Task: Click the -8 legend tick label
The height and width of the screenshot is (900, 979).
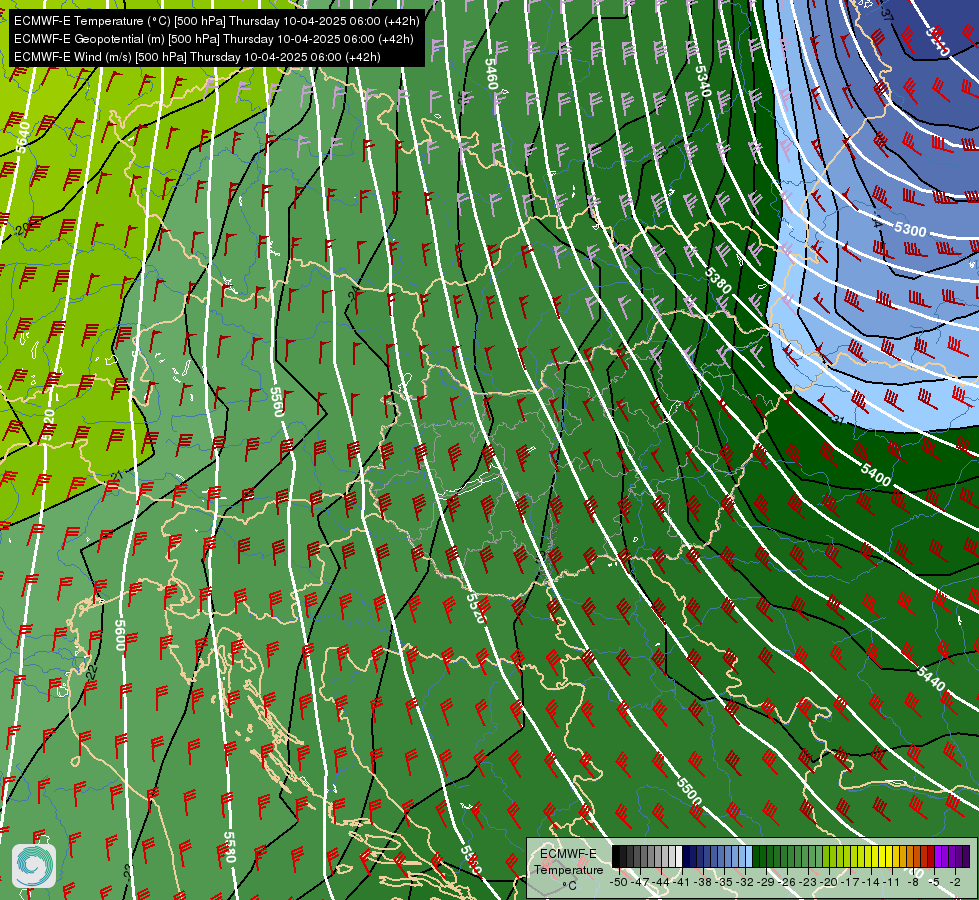Action: click(x=913, y=882)
